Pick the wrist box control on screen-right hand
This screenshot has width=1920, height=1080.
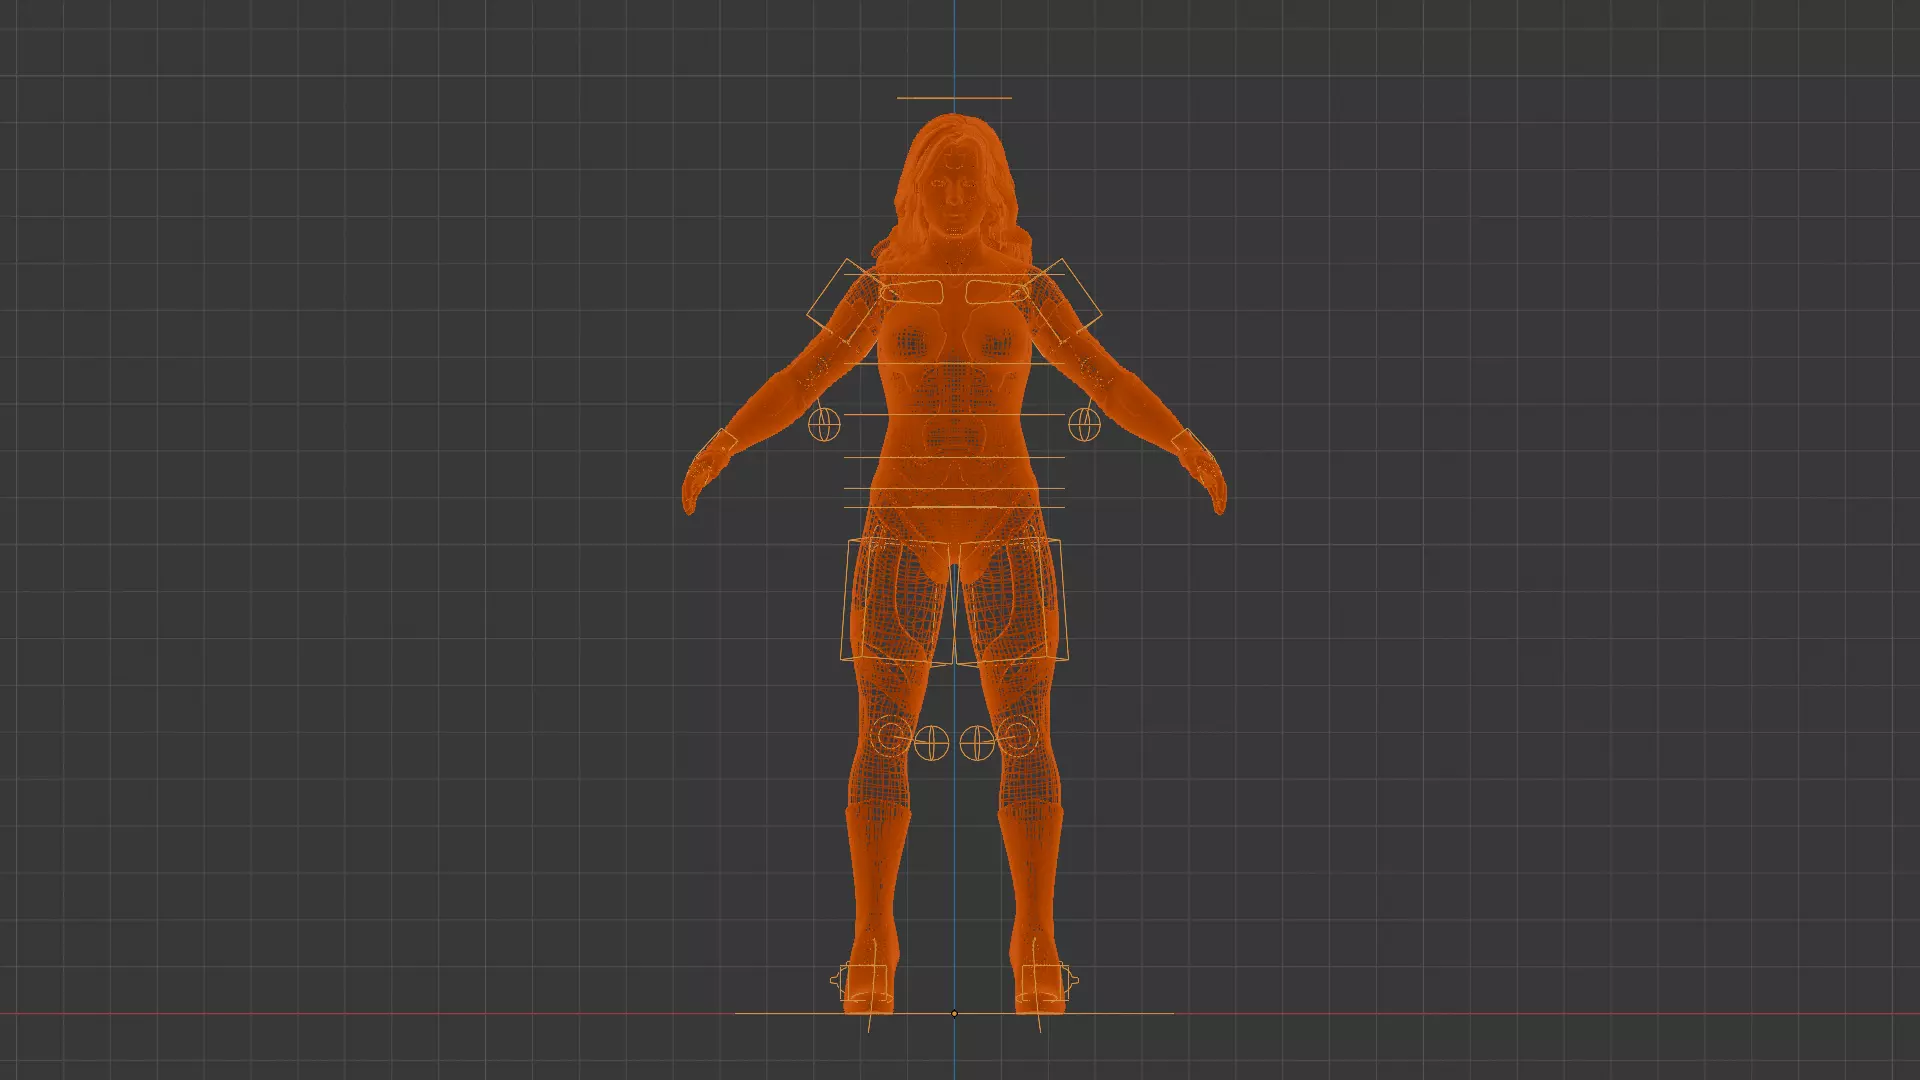point(1190,445)
